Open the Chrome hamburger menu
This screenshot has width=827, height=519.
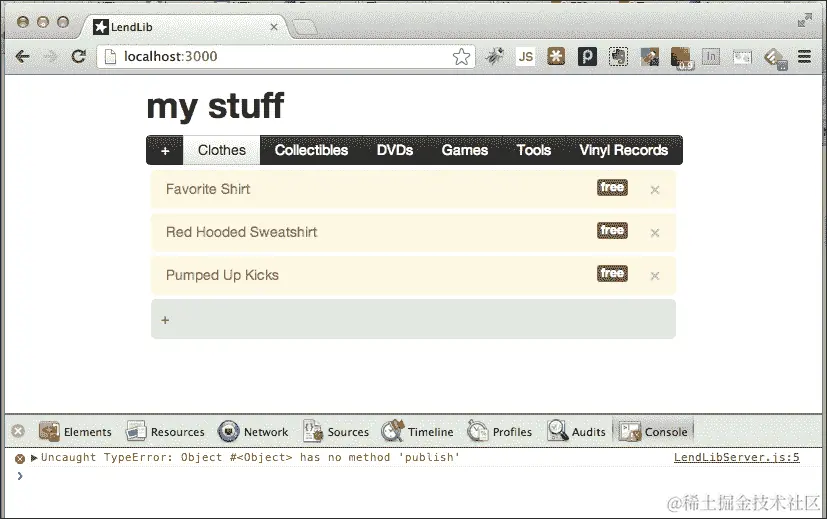click(804, 56)
